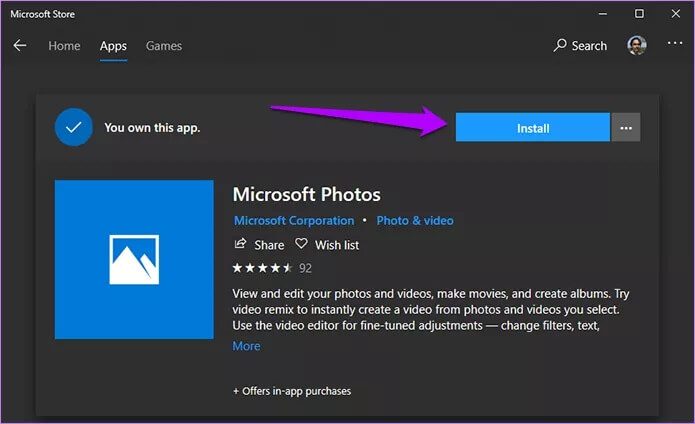This screenshot has height=424, width=695.
Task: Click the 'Offers in-app purchases' text
Action: pos(292,391)
